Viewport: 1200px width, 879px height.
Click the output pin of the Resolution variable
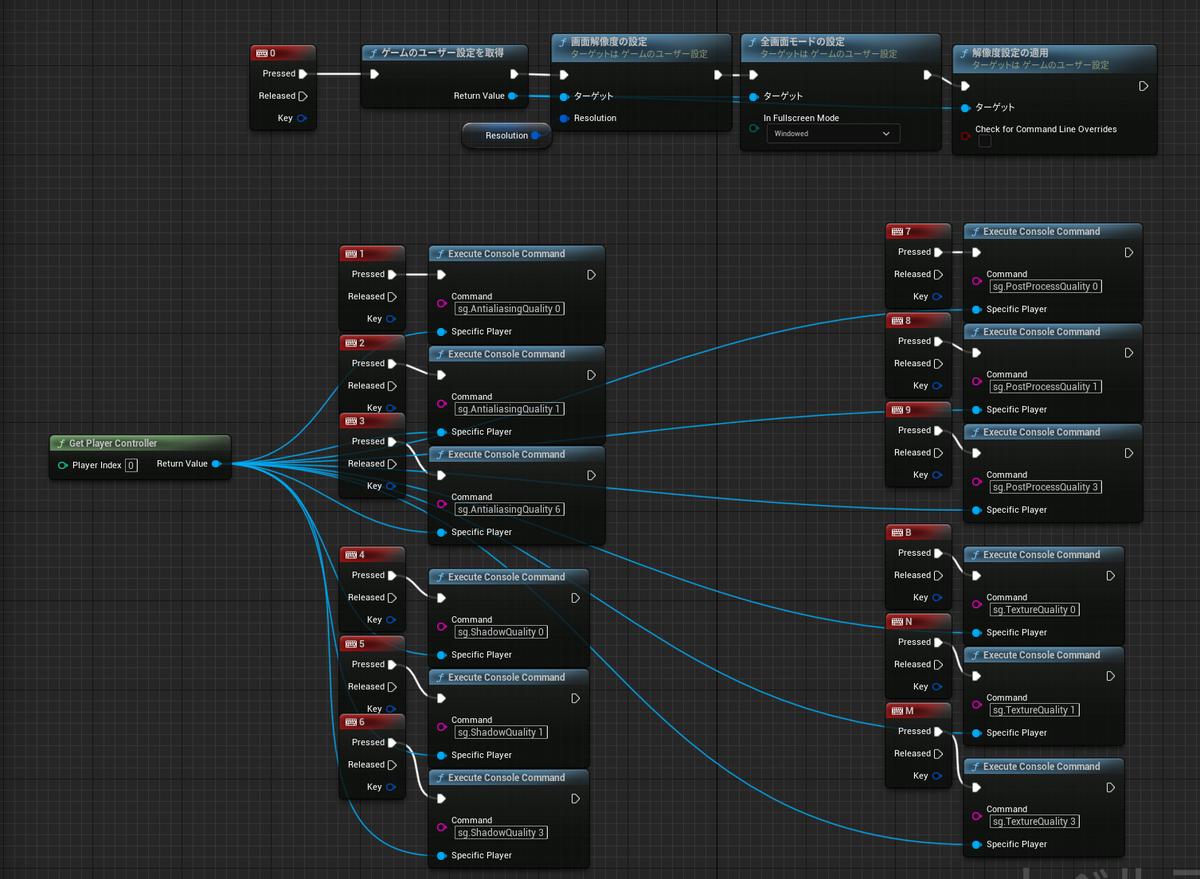[536, 135]
